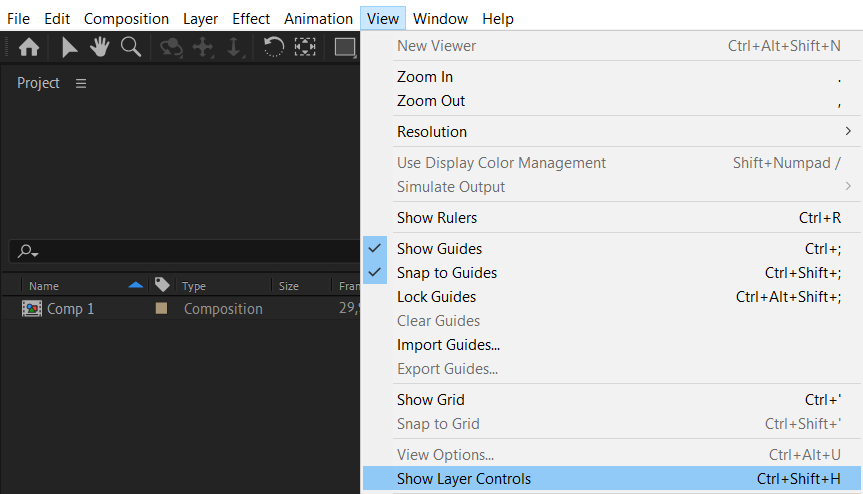
Task: Choose Zoom In from View menu
Action: (x=424, y=77)
